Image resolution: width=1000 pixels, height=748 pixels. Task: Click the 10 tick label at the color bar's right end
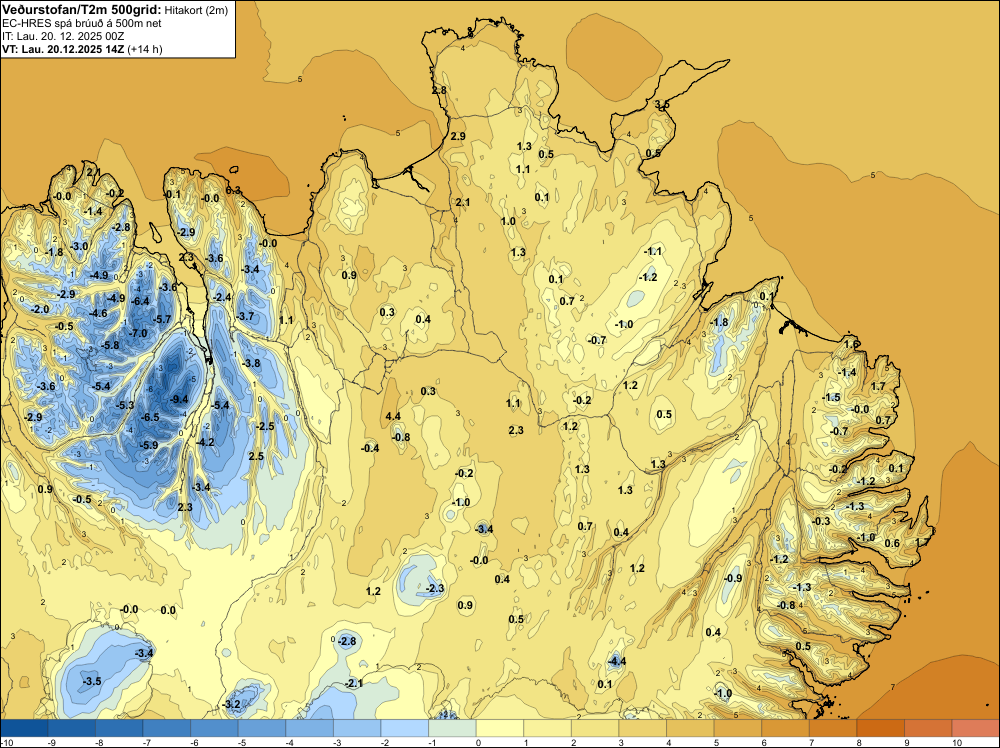pos(957,742)
